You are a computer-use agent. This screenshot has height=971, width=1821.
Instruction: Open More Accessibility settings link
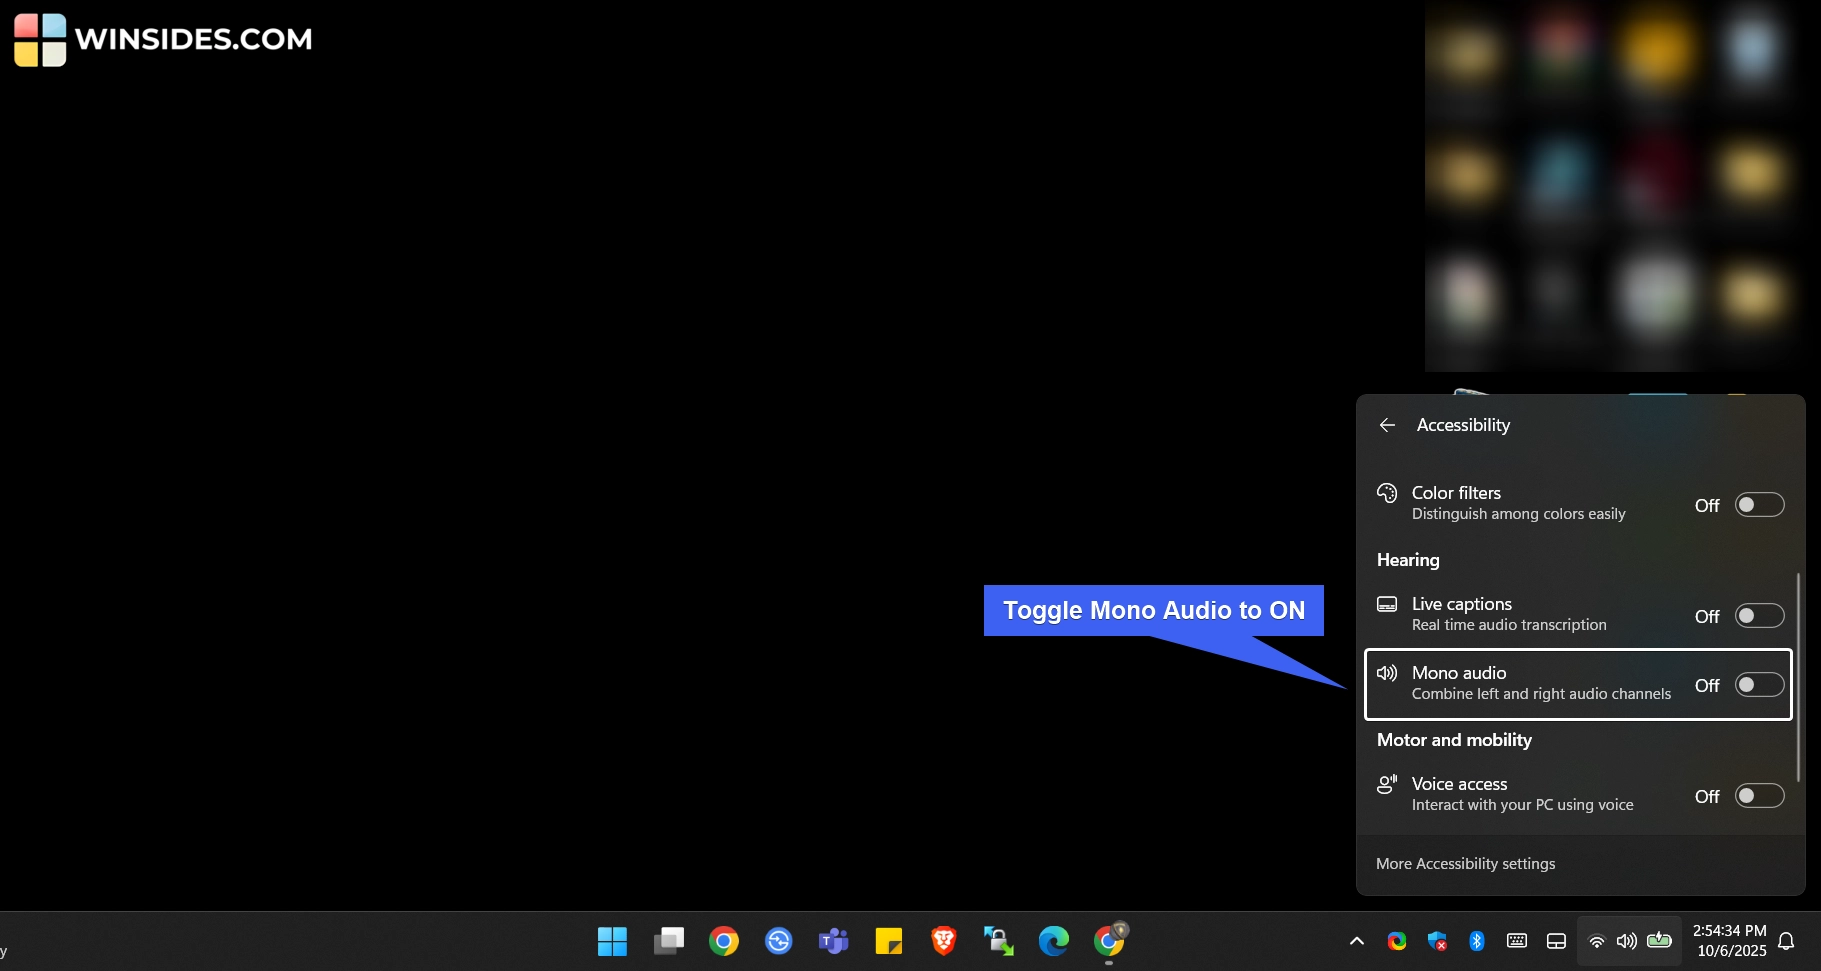click(x=1465, y=864)
